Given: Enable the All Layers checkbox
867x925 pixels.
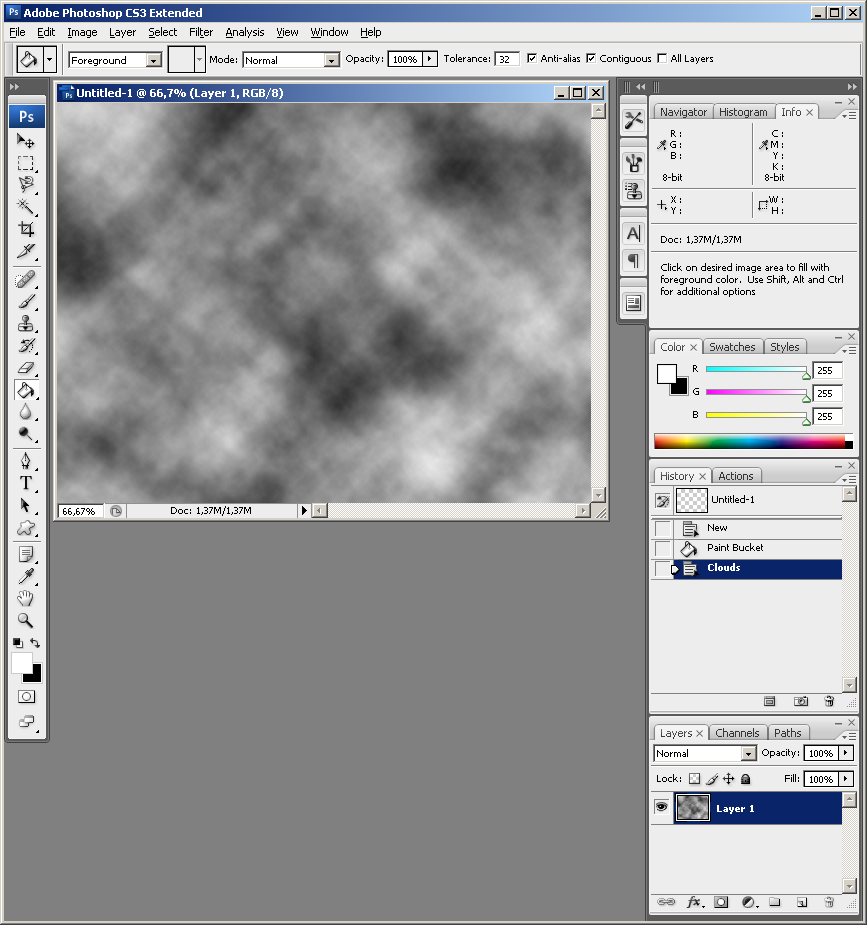Looking at the screenshot, I should coord(662,59).
